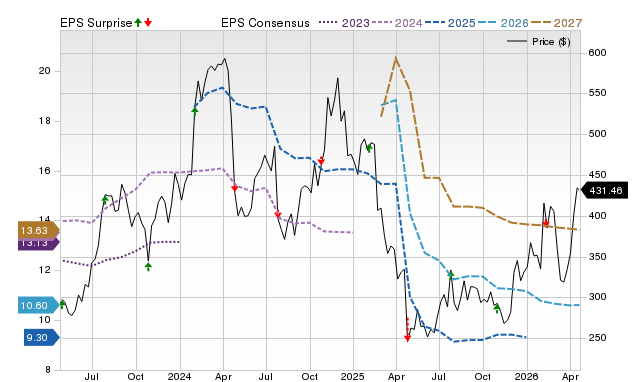Select the green surprise arrow after July 2025

(x=451, y=275)
